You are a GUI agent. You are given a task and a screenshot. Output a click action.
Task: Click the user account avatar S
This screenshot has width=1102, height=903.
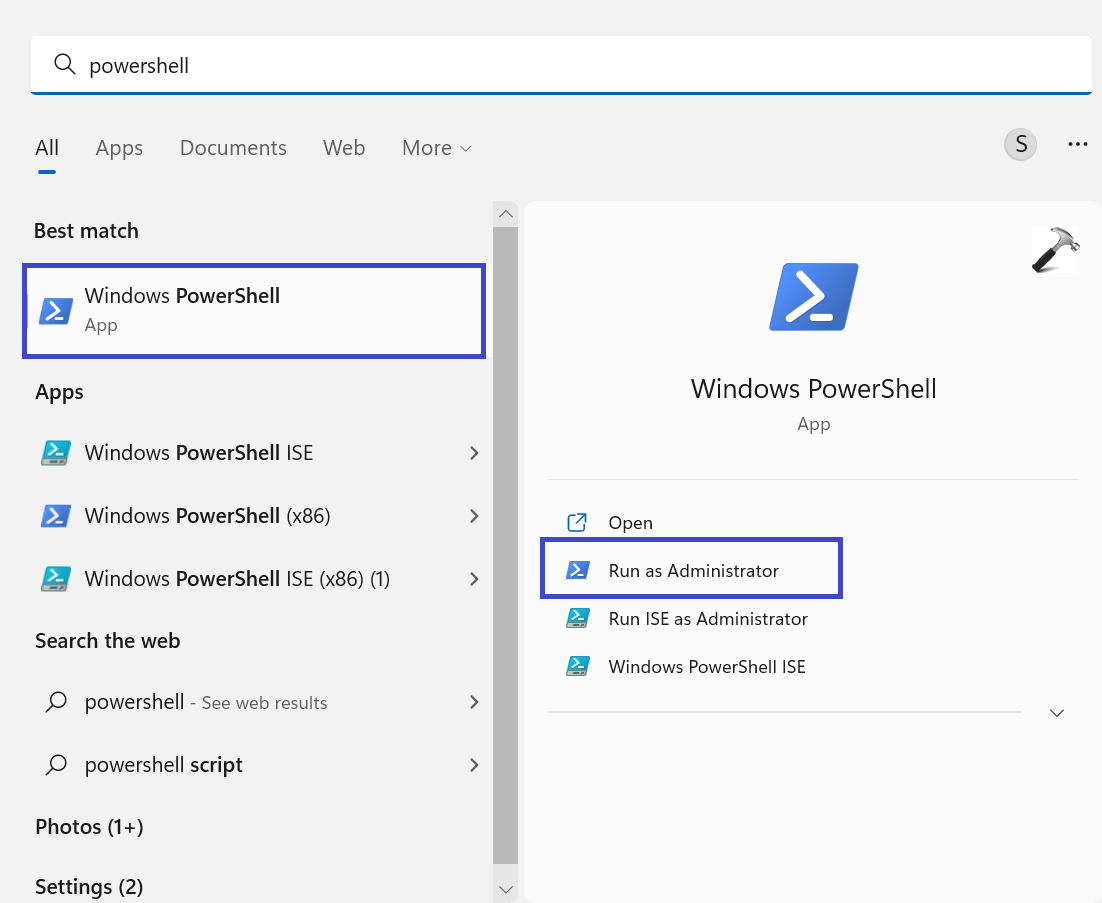point(1020,145)
